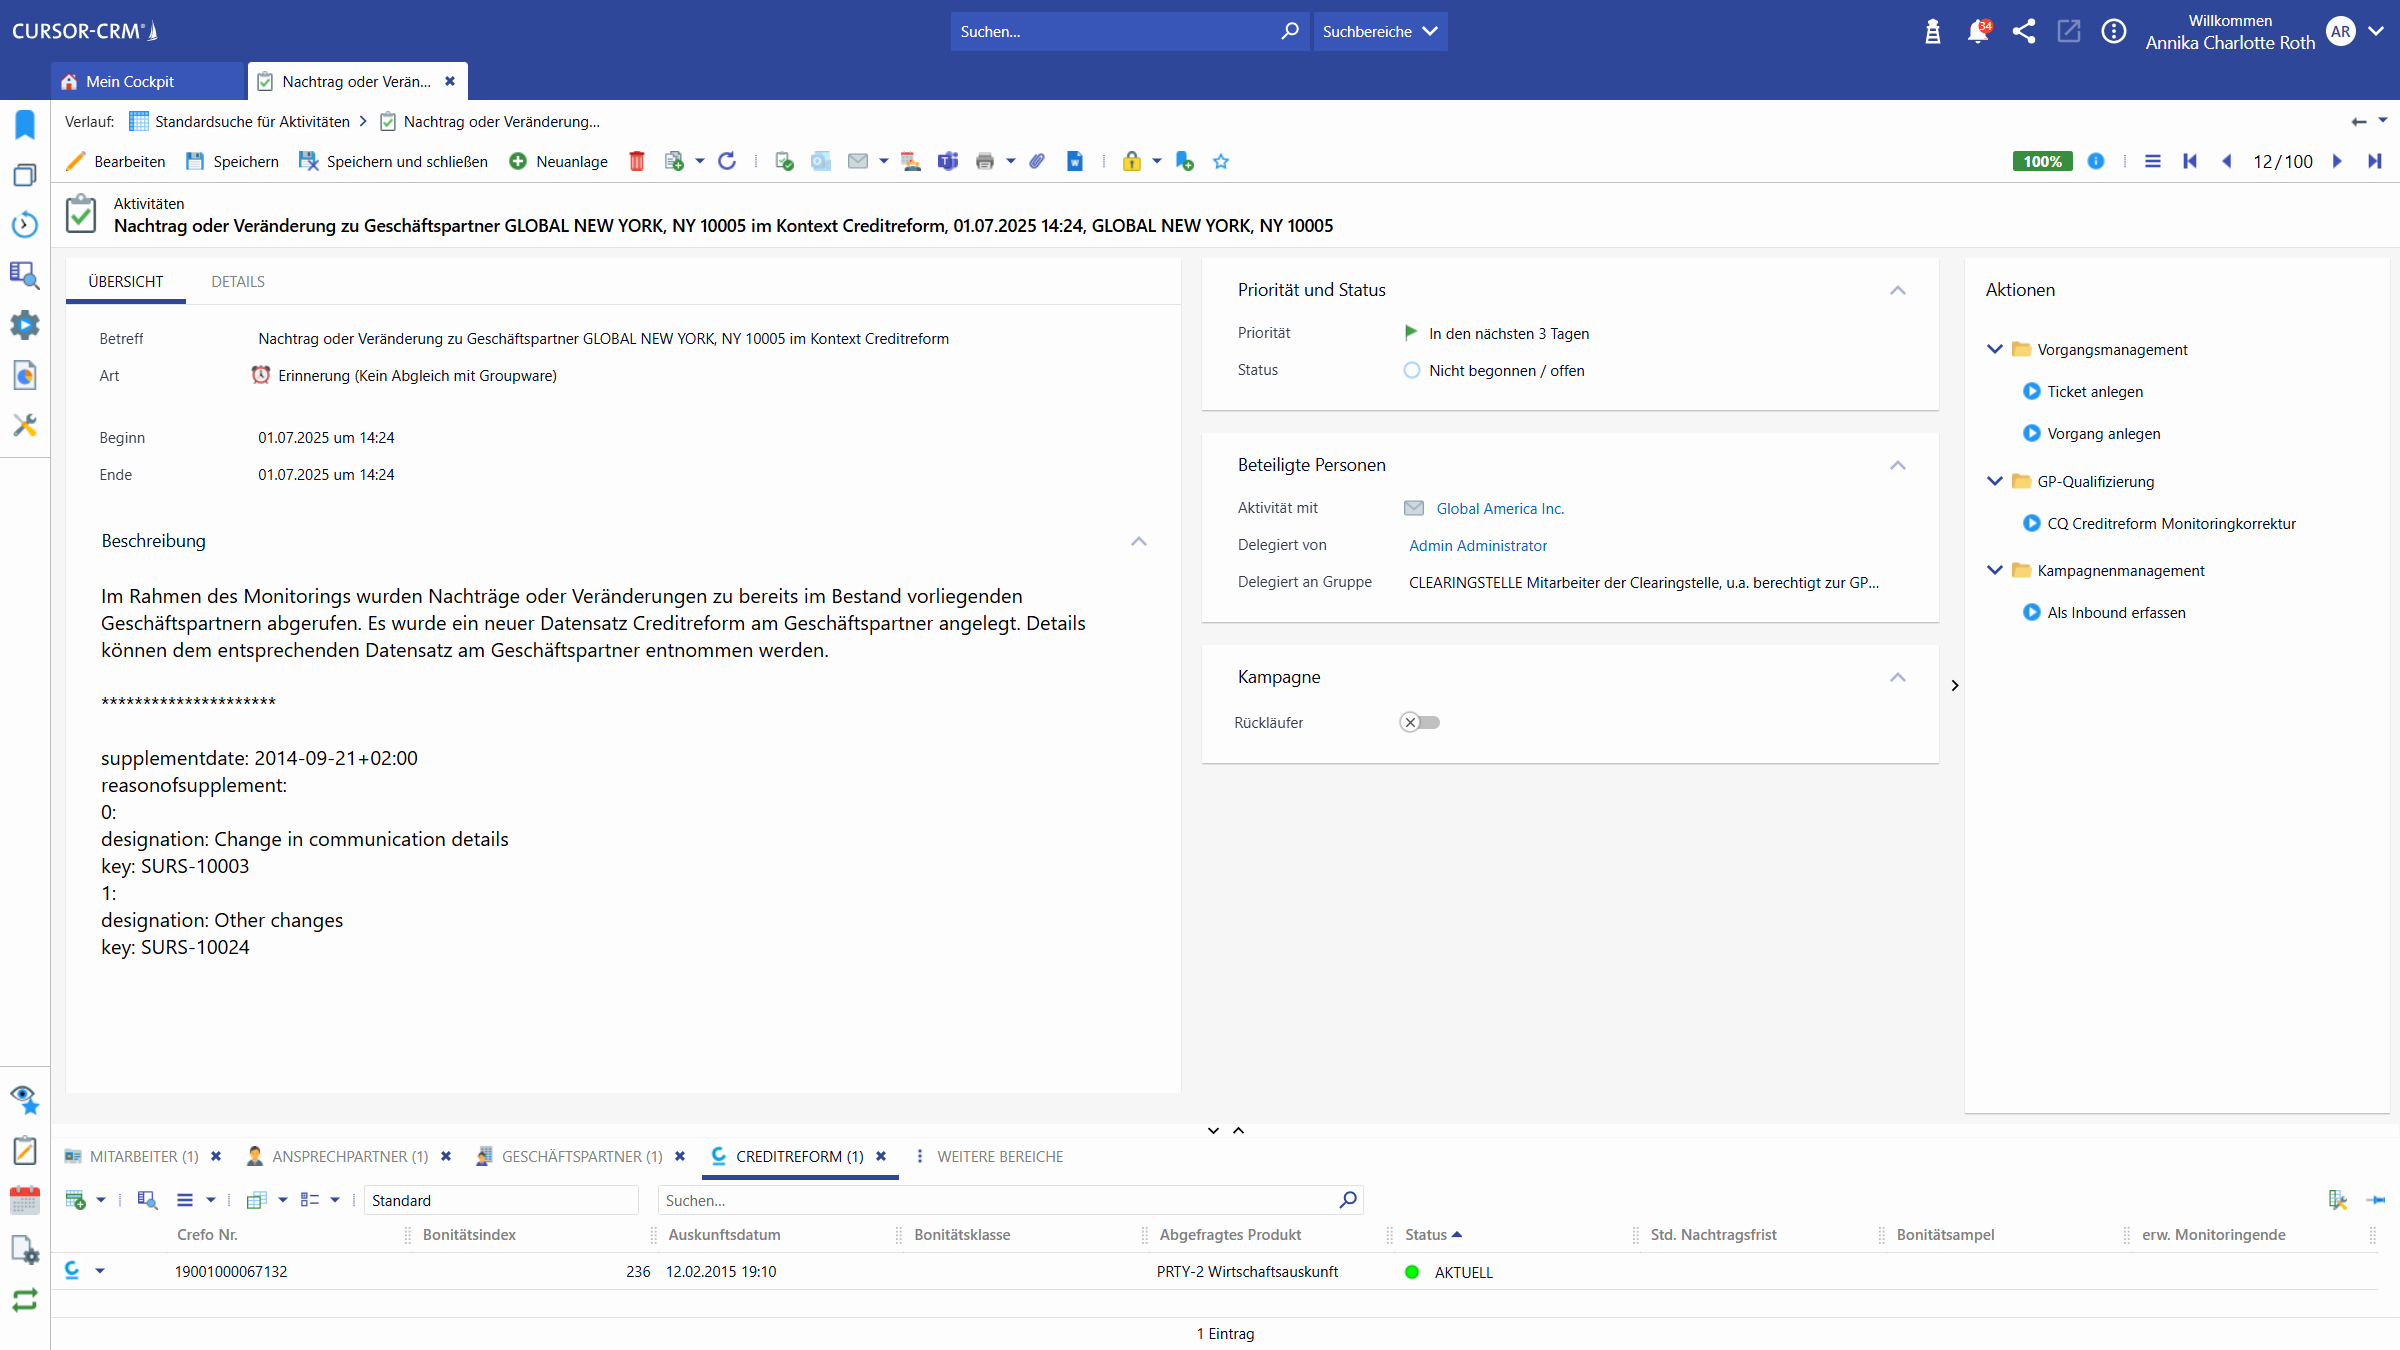Click the red trash delete icon
Screen dimensions: 2400x1350
tap(637, 161)
